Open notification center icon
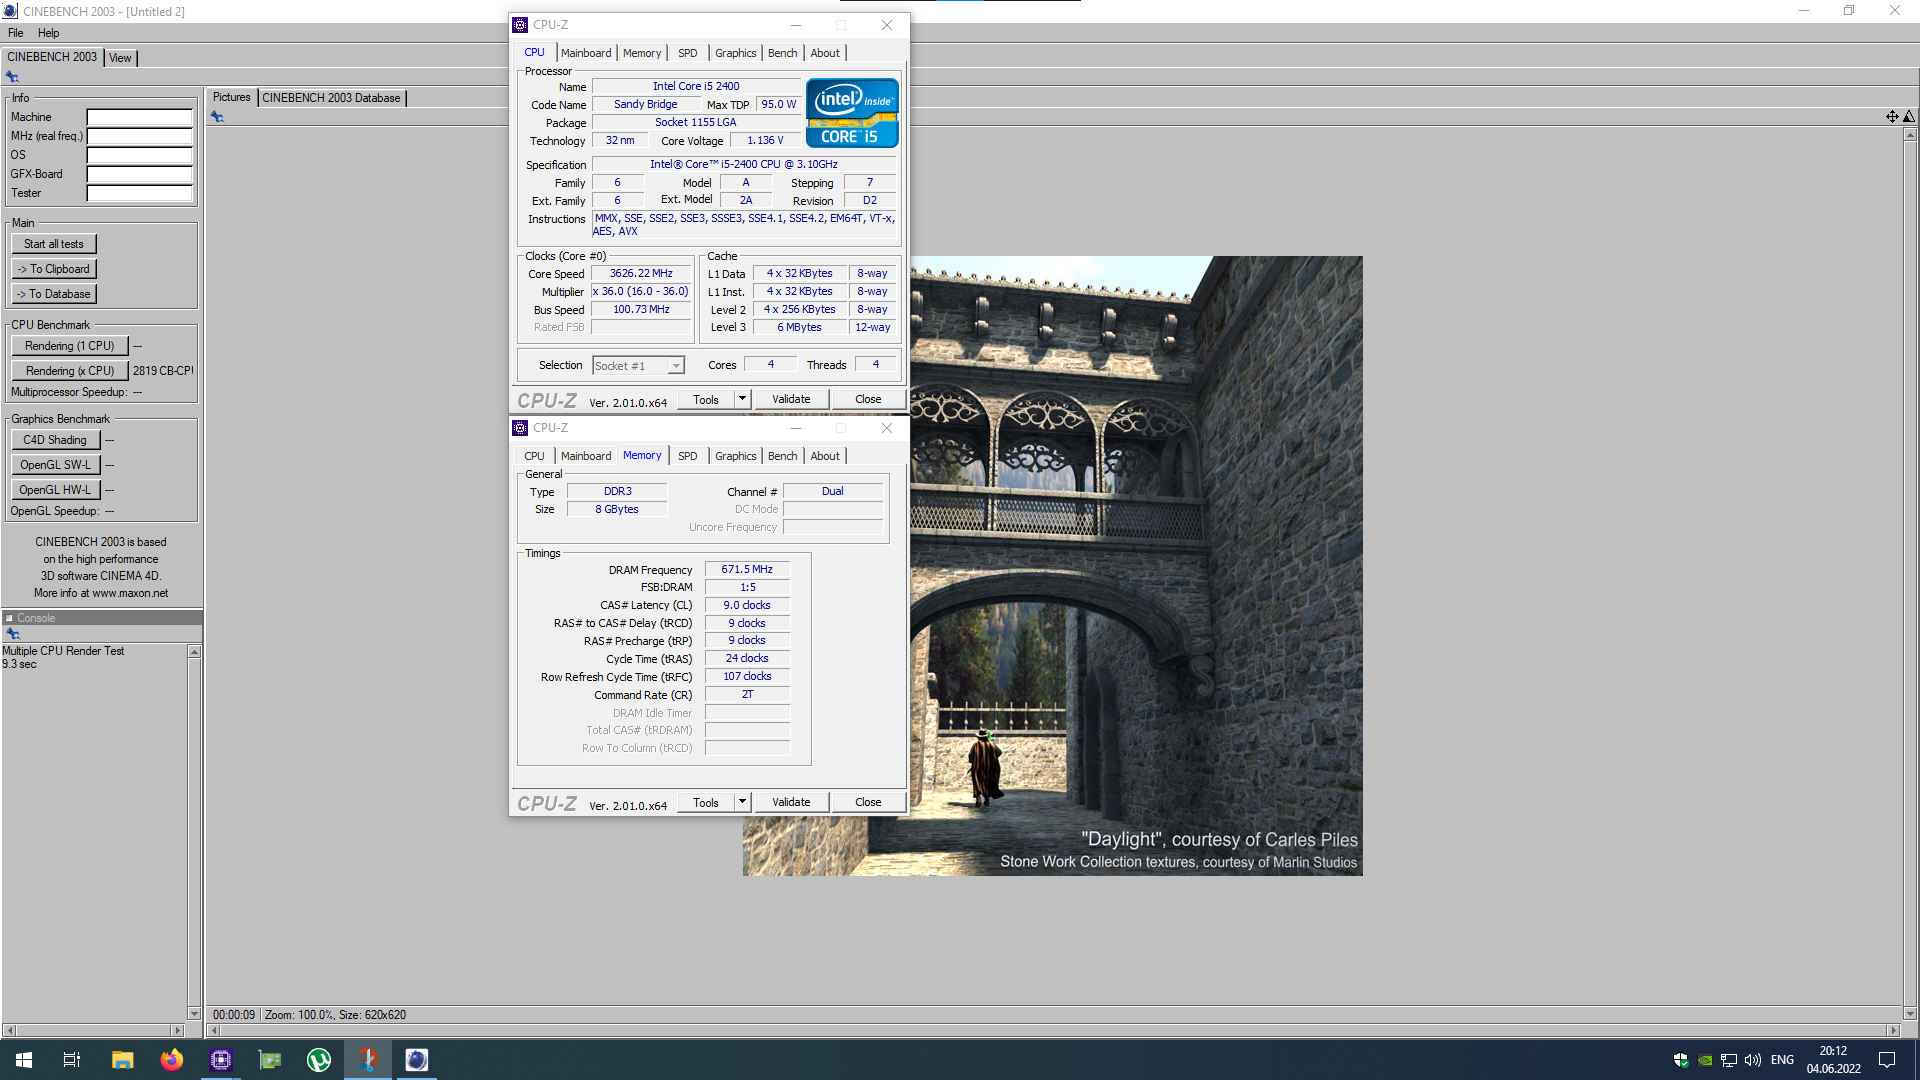Screen dimensions: 1920x1080 click(1887, 1060)
